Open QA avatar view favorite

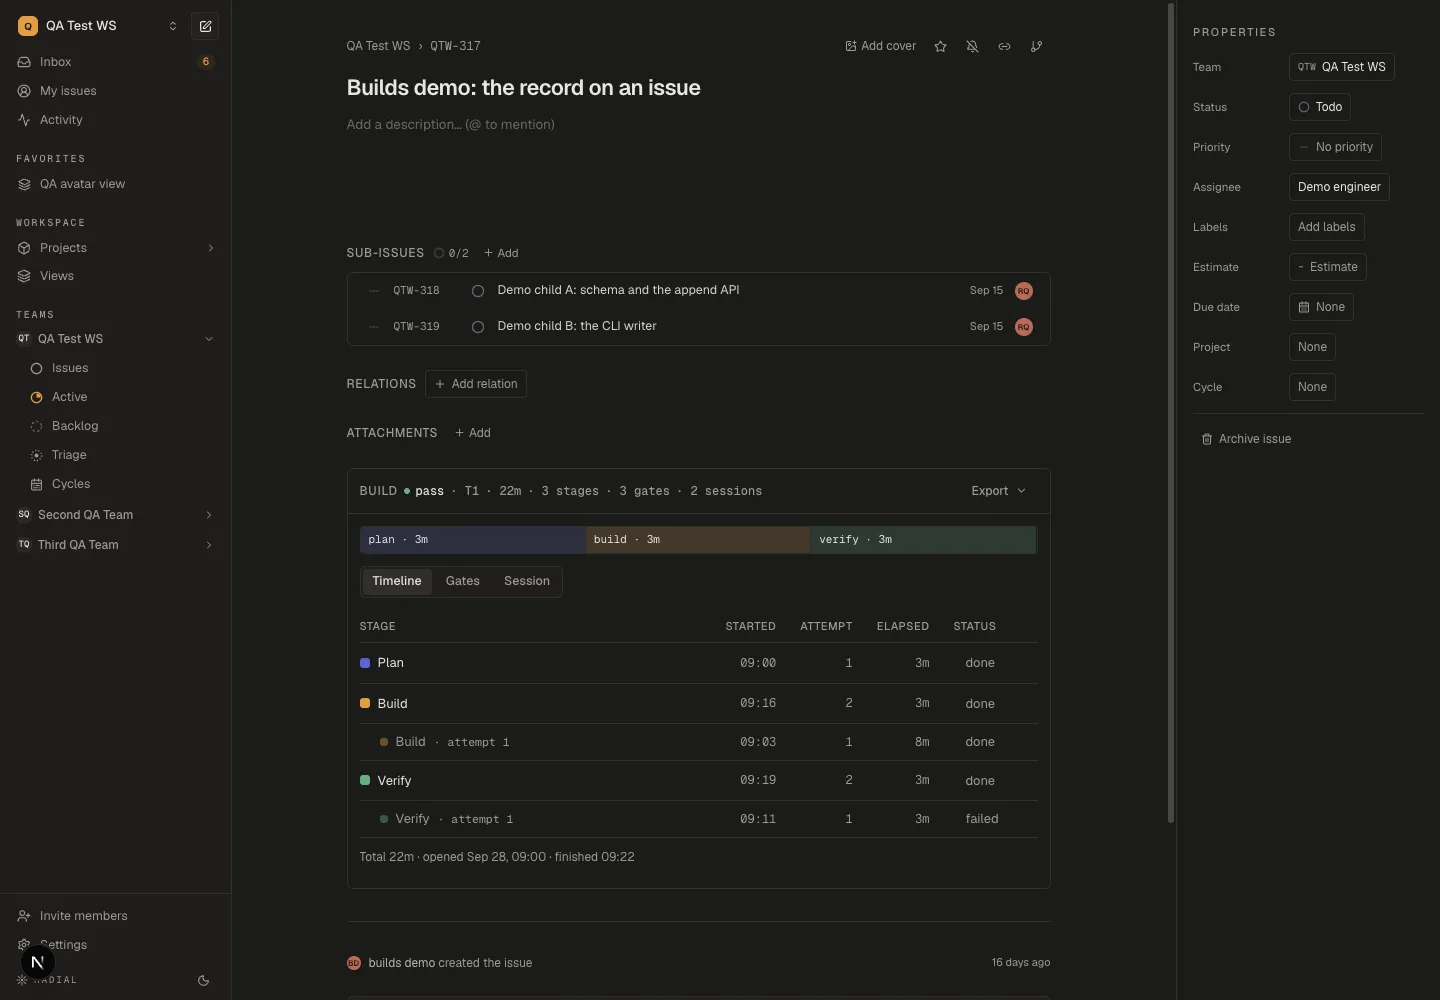(x=115, y=184)
